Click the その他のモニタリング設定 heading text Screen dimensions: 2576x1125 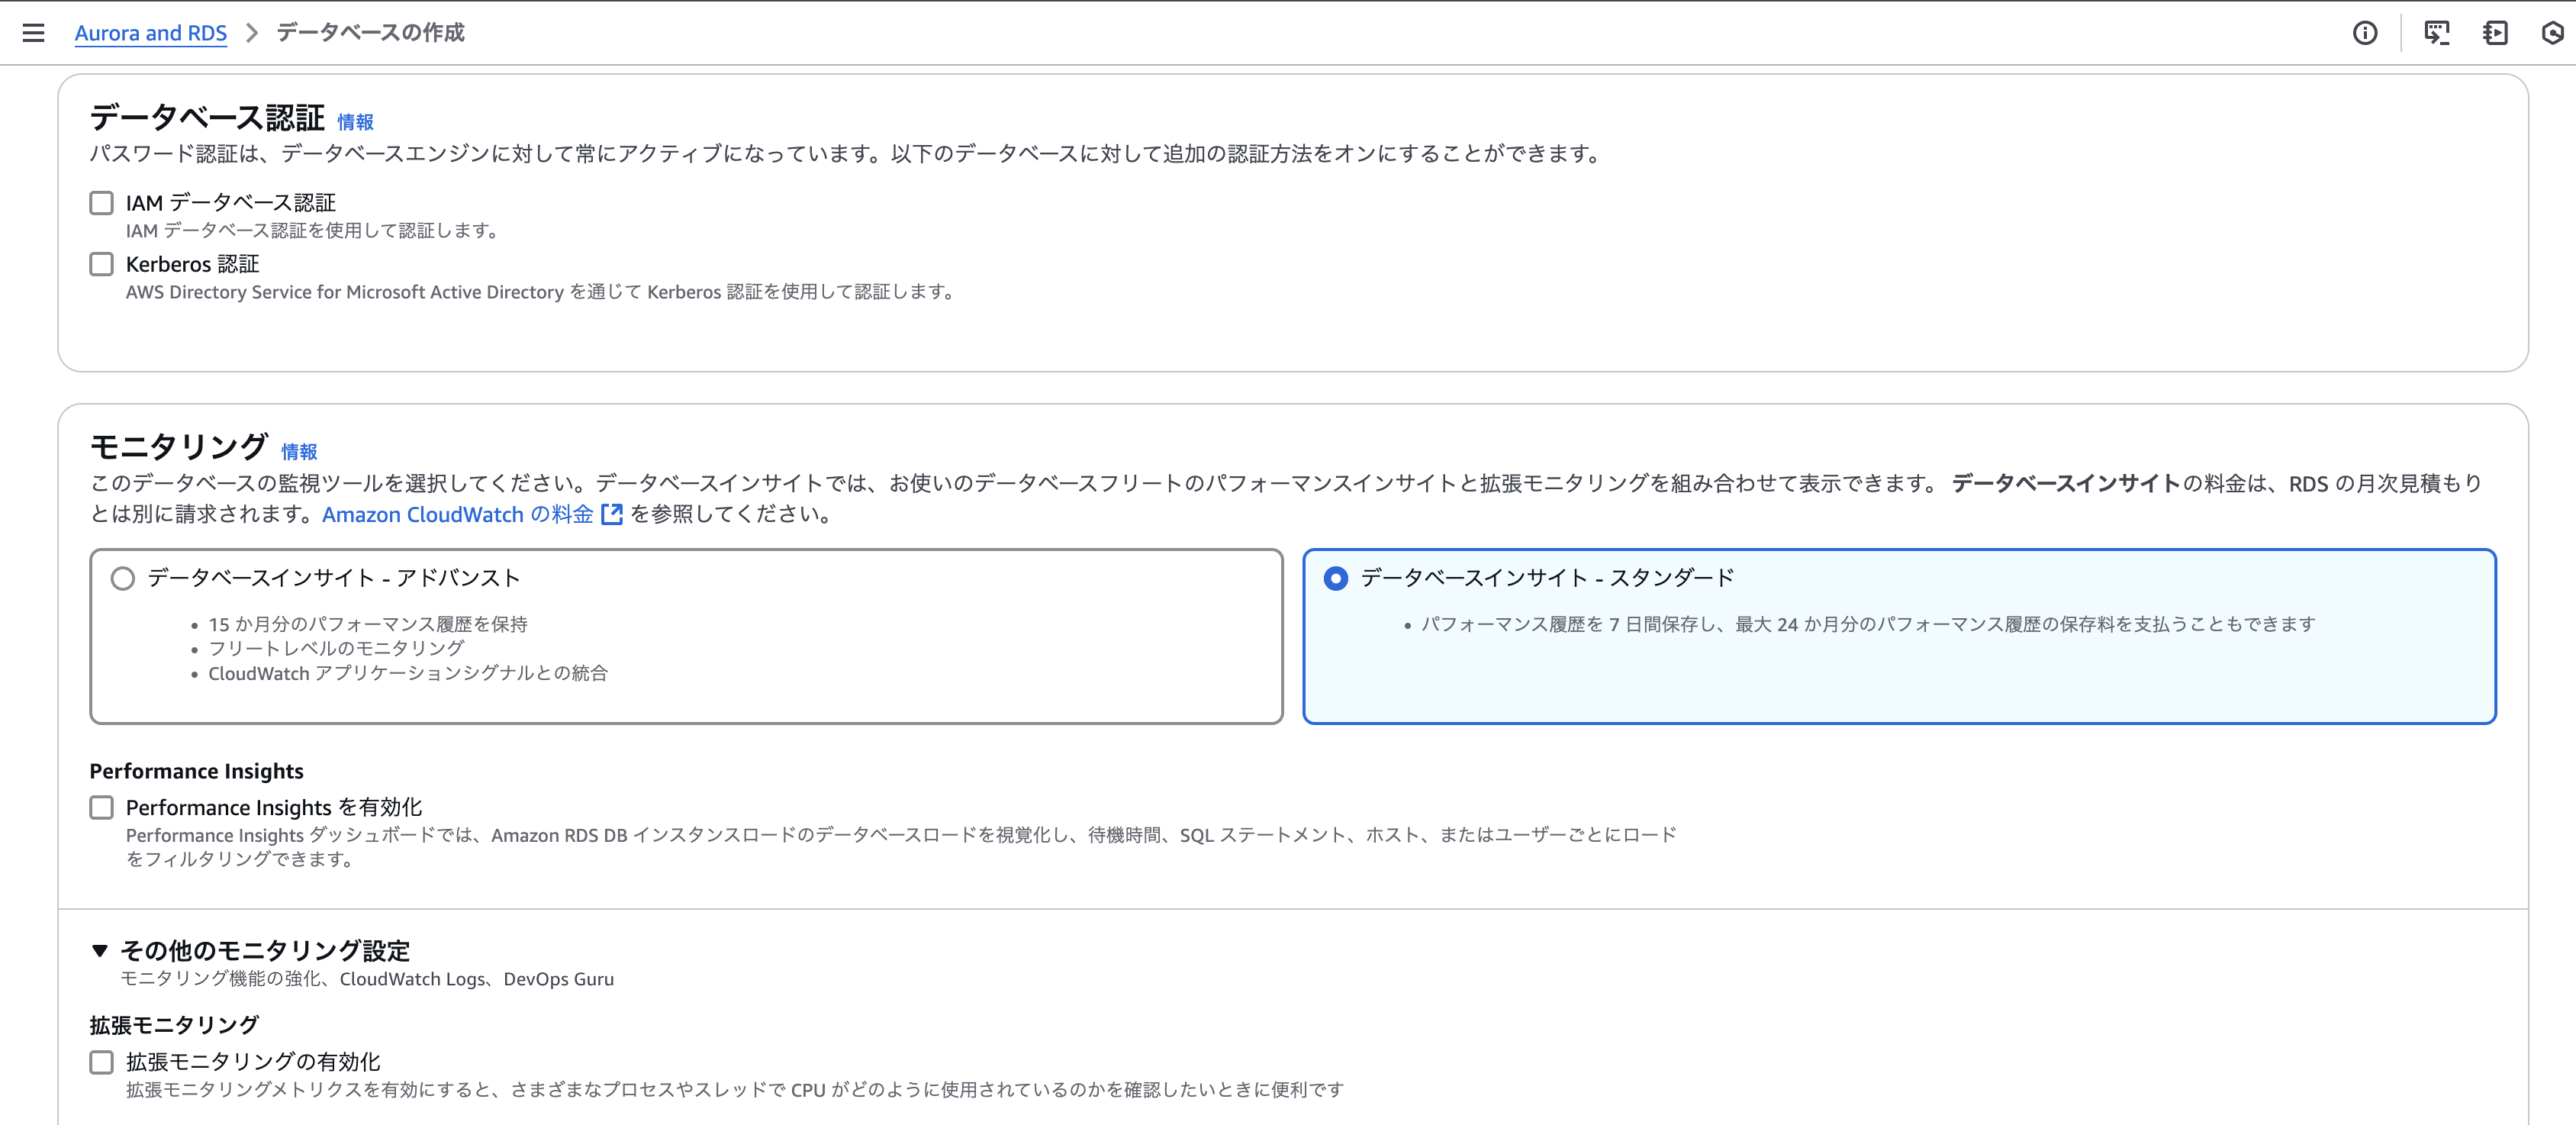265,950
